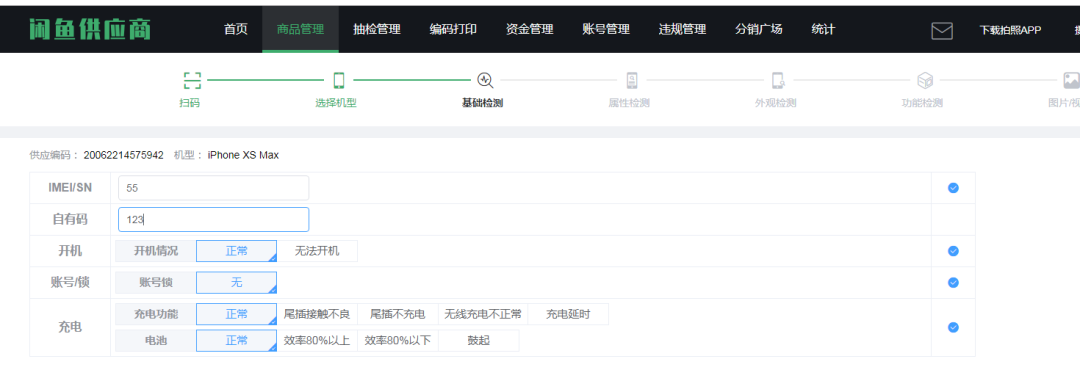Select 正常 for 充电功能
The height and width of the screenshot is (375, 1080).
pyautogui.click(x=236, y=314)
